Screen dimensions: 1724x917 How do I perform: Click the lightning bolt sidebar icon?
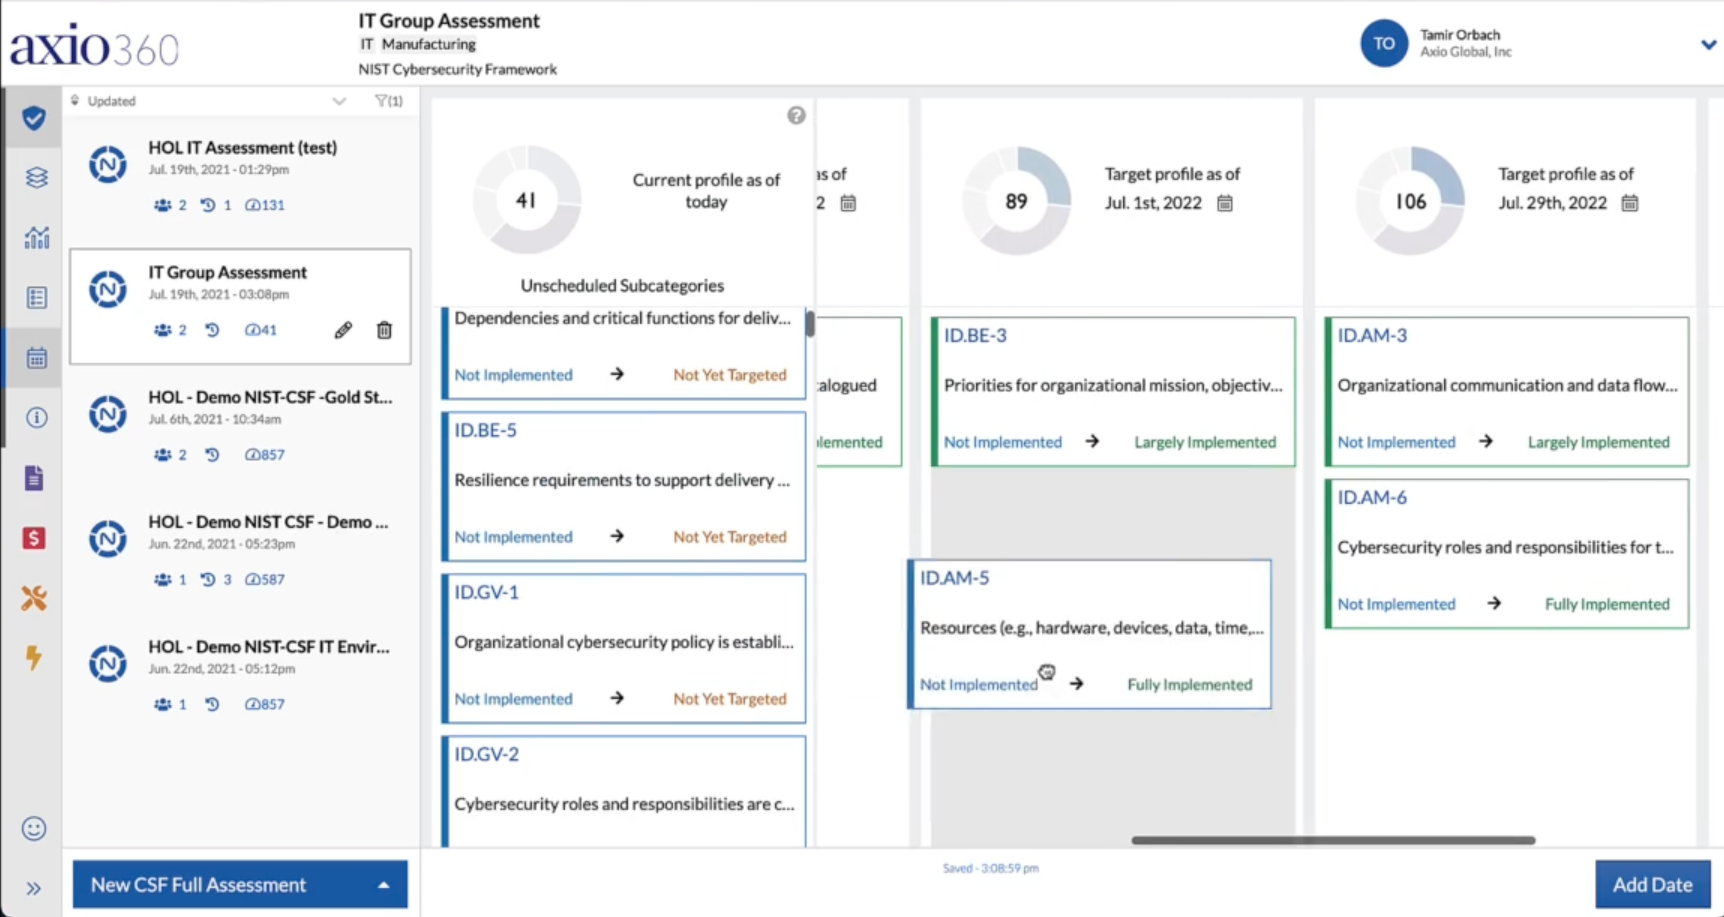coord(34,658)
